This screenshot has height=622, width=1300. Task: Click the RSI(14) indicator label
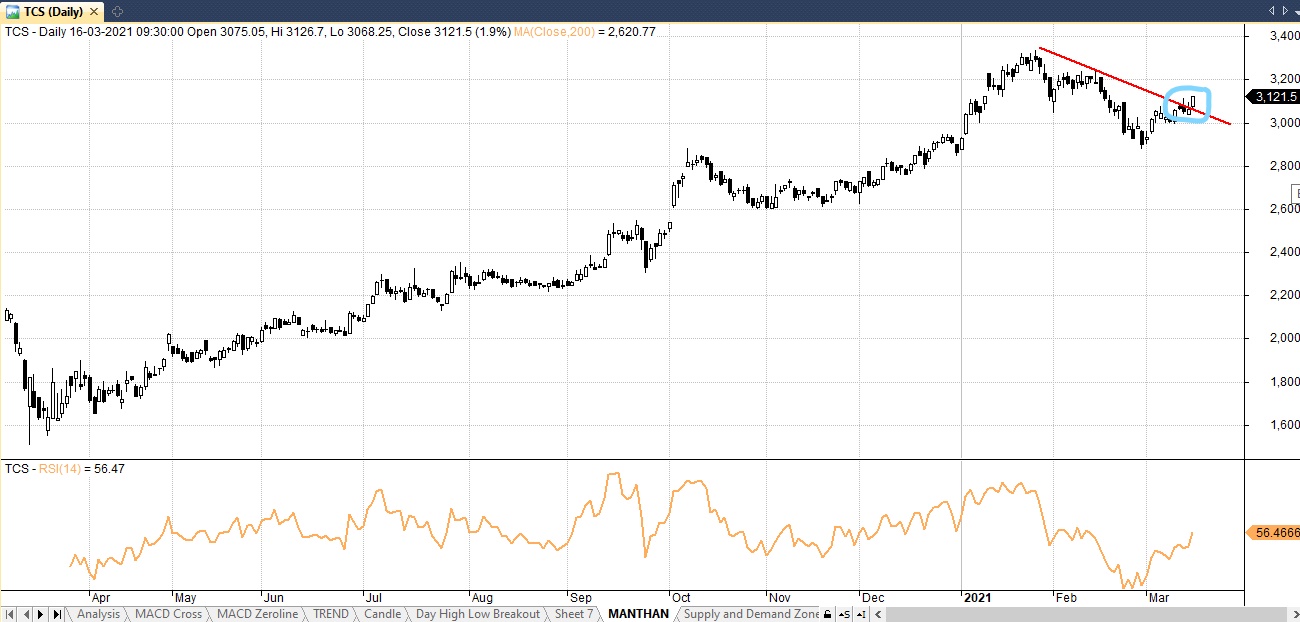click(60, 468)
